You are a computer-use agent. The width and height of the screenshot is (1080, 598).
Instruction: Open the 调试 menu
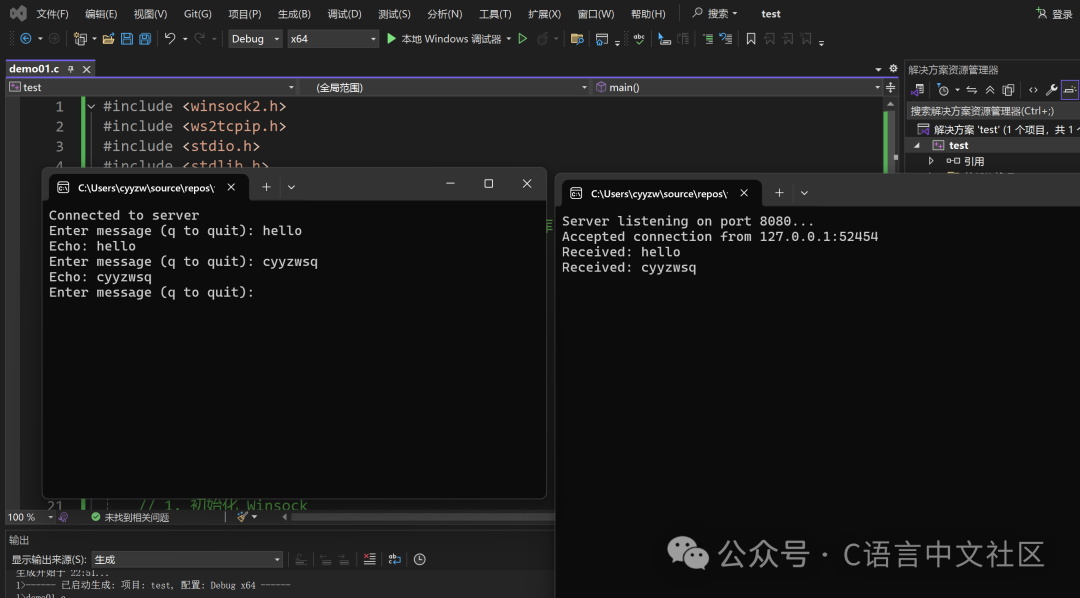343,13
